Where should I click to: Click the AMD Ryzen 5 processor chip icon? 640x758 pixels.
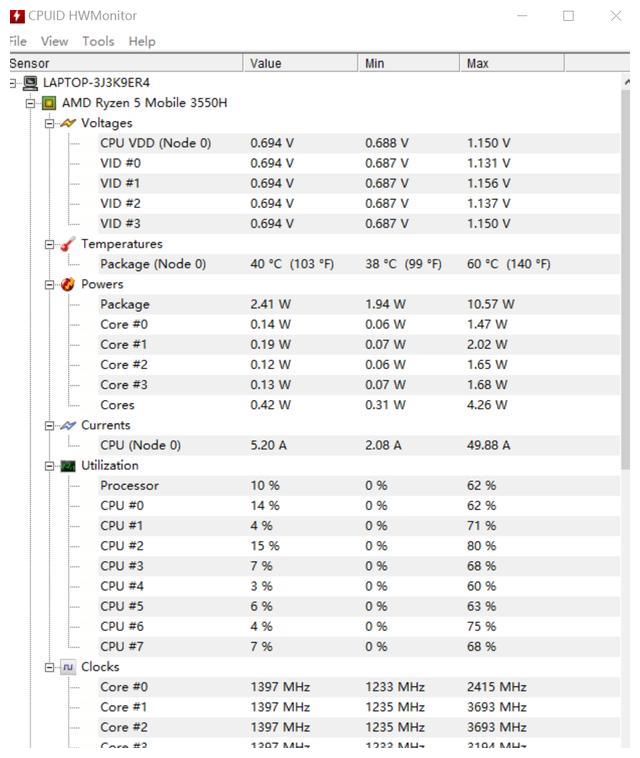[x=48, y=103]
